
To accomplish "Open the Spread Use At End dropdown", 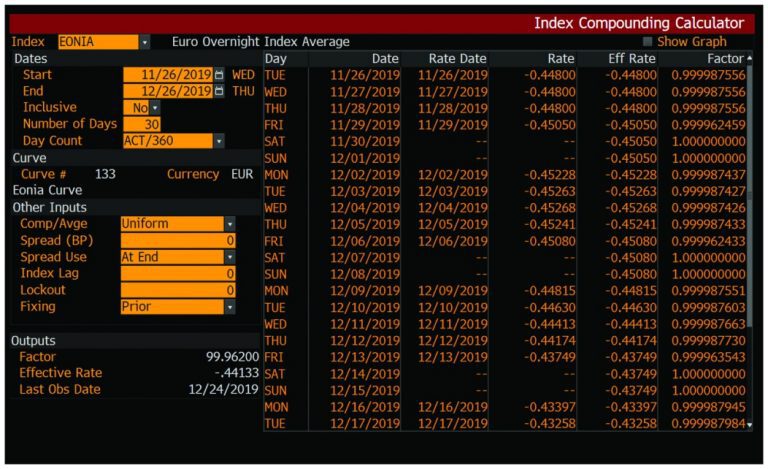I will [230, 257].
